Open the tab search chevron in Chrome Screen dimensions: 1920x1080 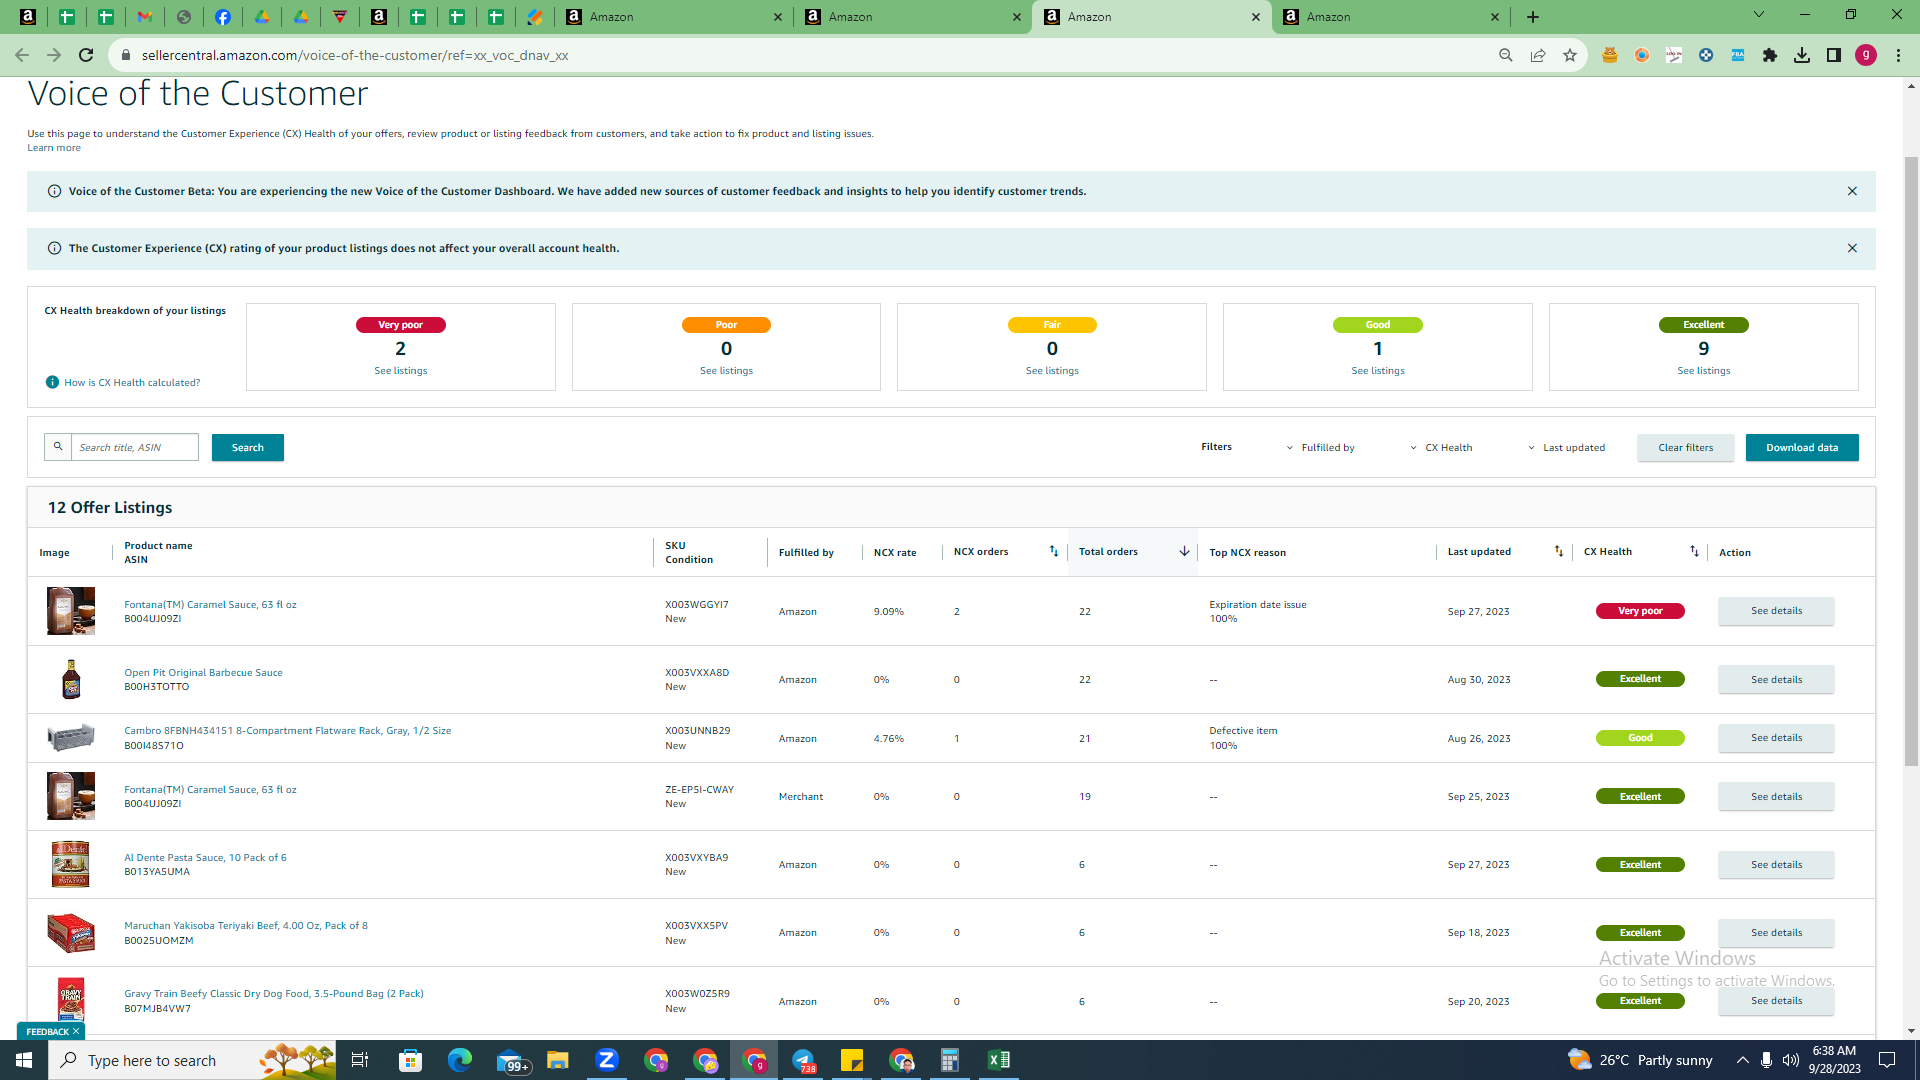click(x=1759, y=15)
